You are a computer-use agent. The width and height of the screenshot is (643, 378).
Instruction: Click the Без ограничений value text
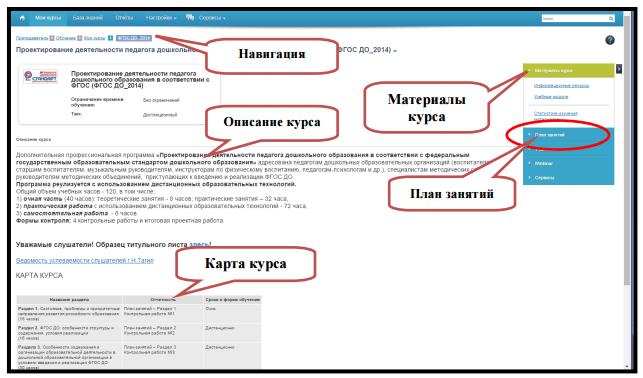point(161,100)
